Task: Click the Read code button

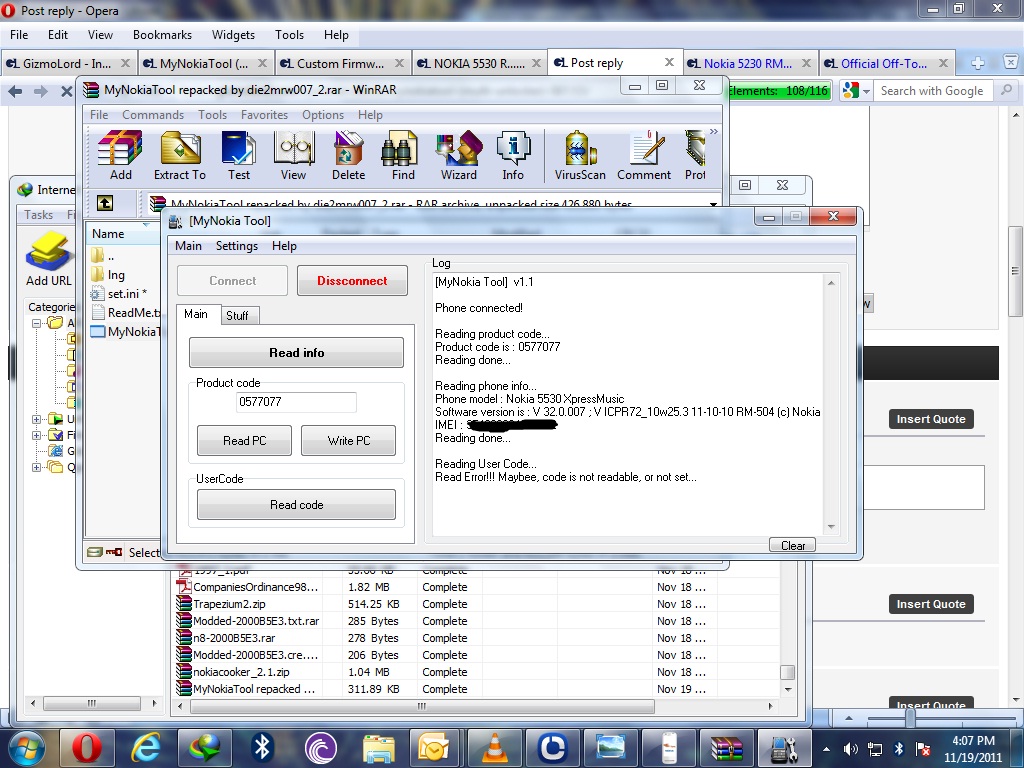Action: point(296,505)
